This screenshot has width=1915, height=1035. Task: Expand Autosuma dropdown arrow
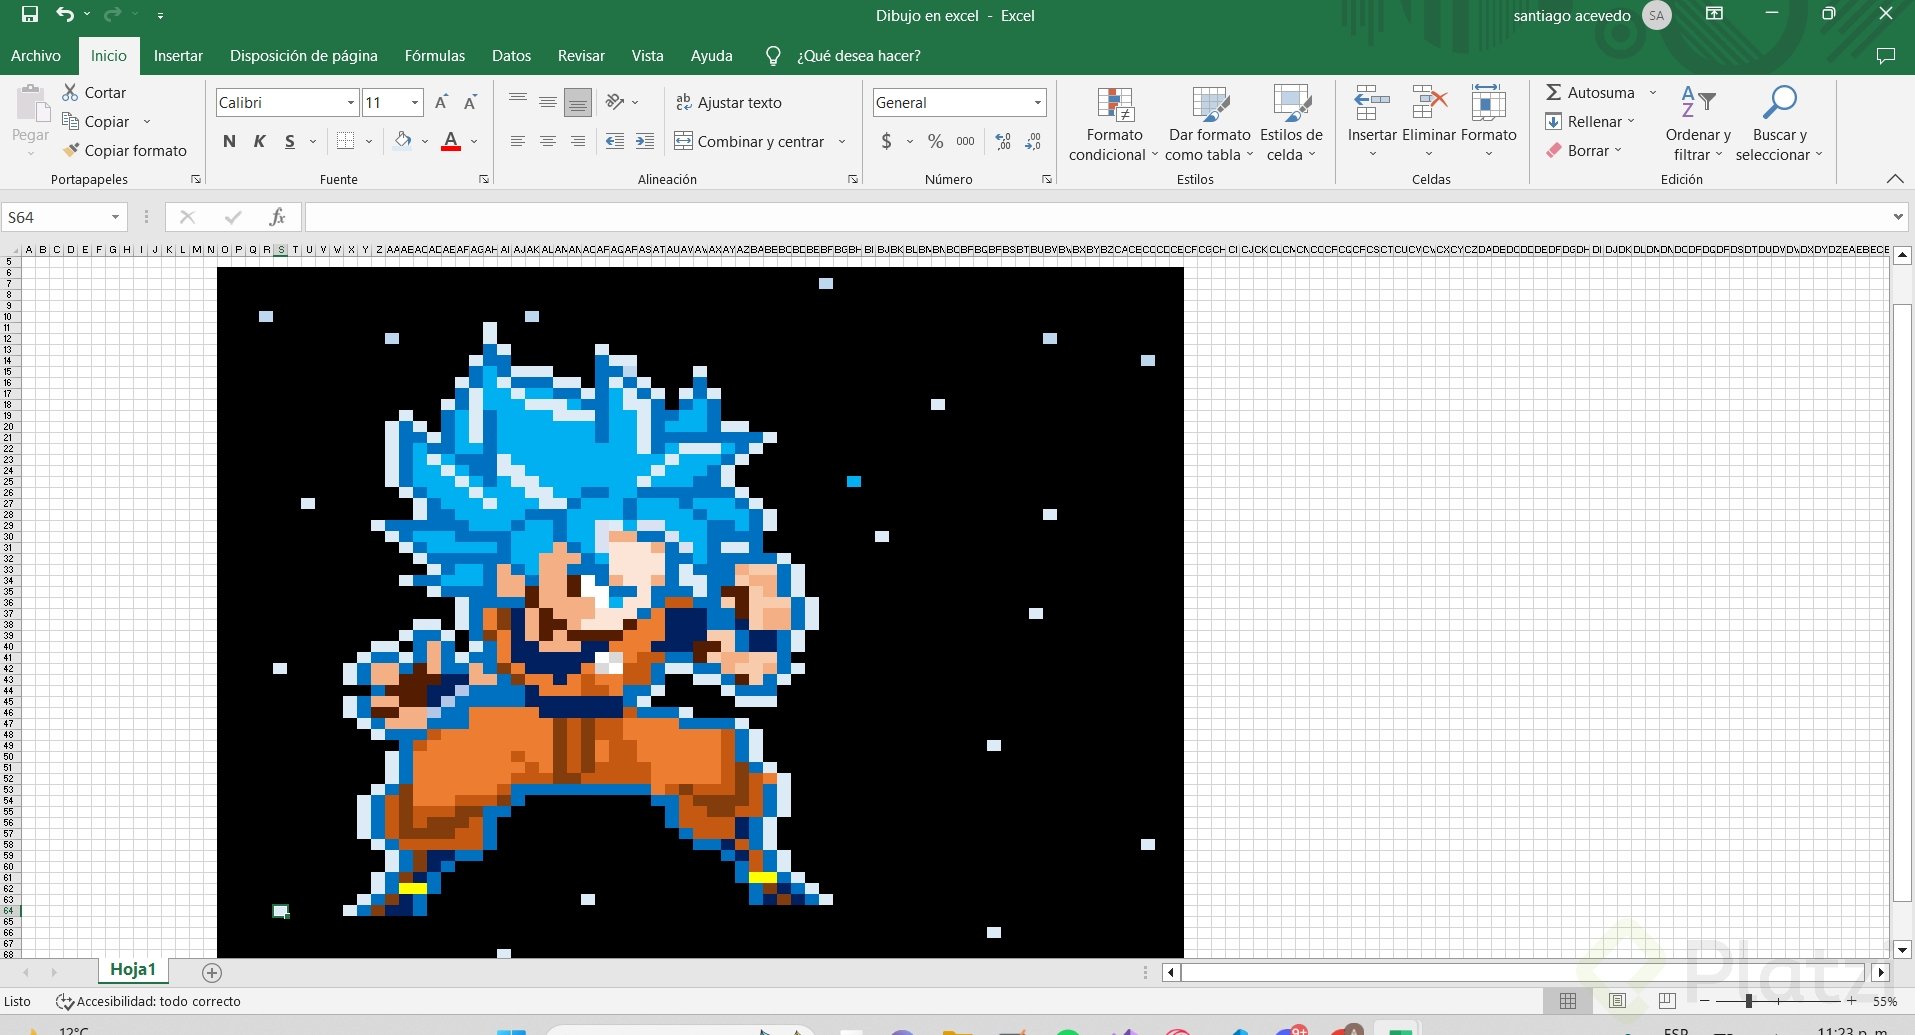pyautogui.click(x=1653, y=92)
